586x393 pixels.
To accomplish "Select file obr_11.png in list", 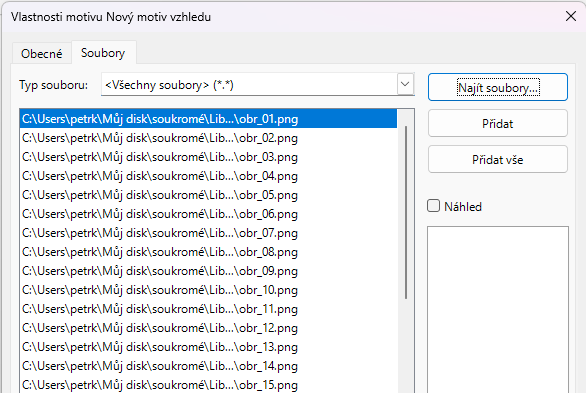I will click(x=209, y=309).
